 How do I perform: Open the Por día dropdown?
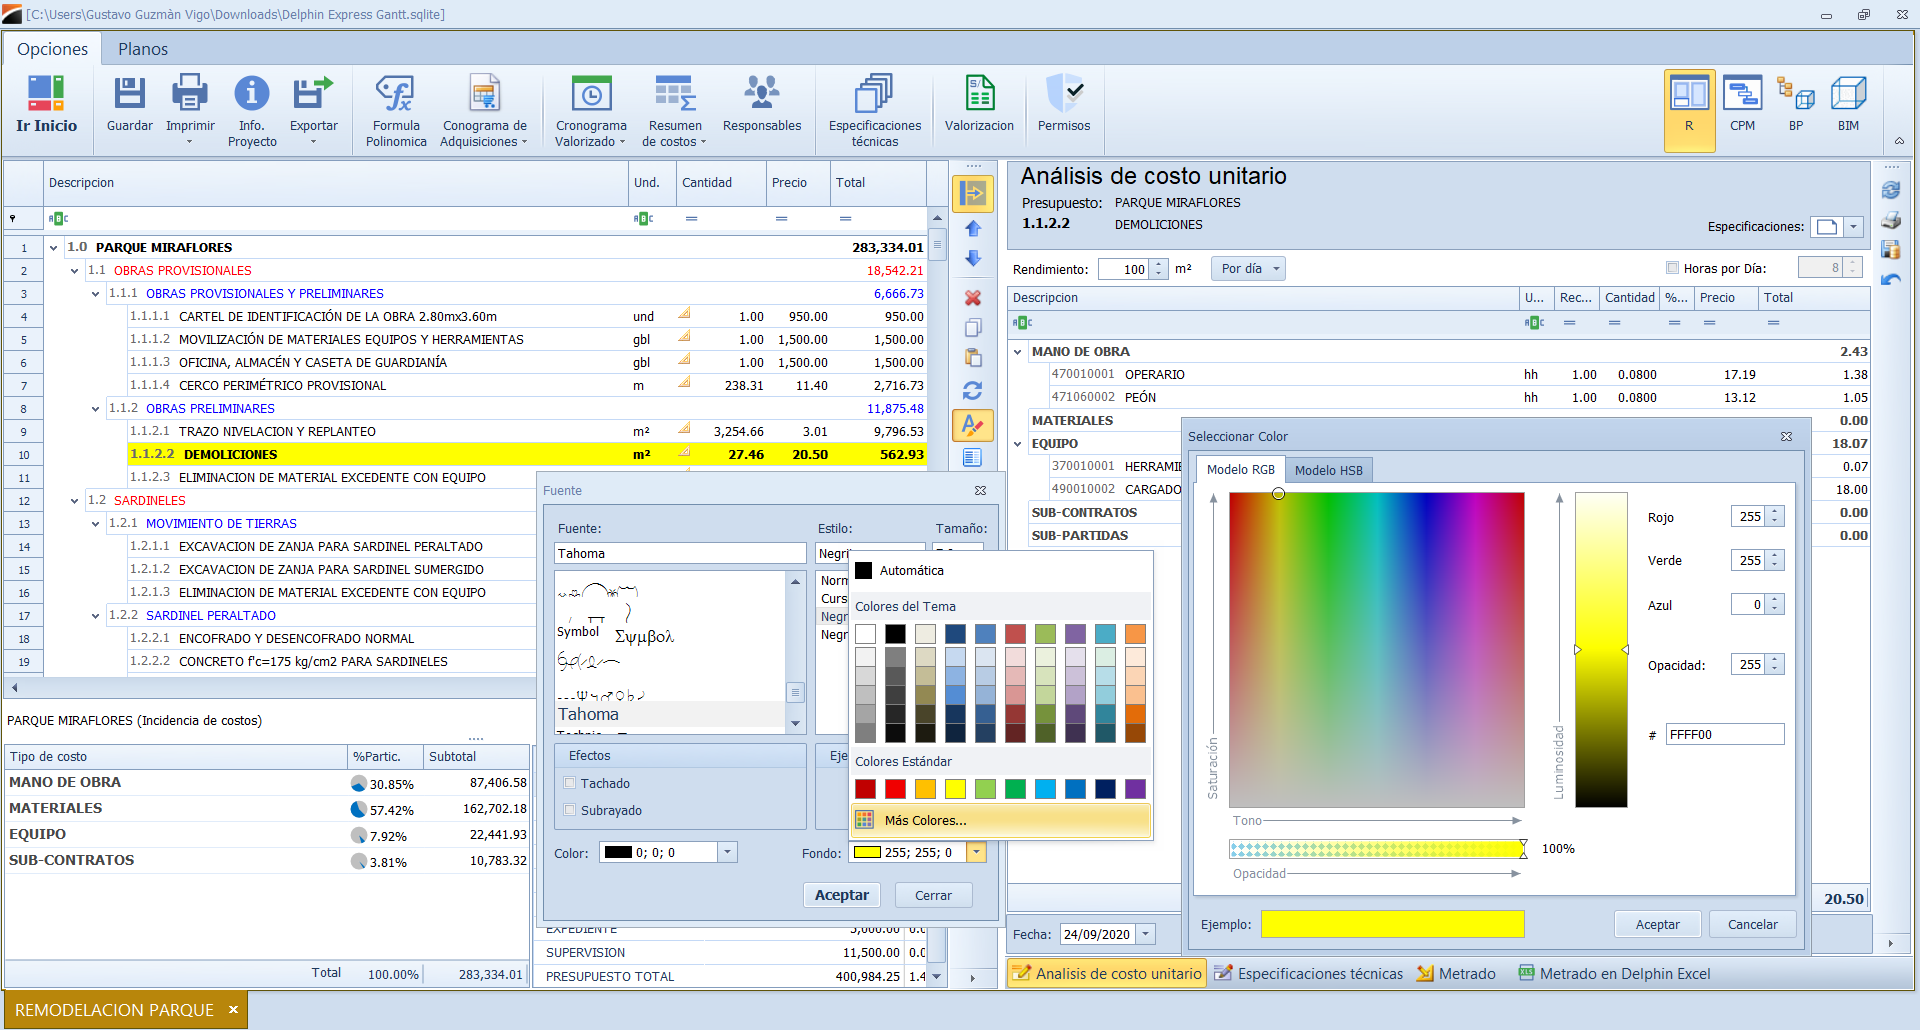pyautogui.click(x=1249, y=269)
